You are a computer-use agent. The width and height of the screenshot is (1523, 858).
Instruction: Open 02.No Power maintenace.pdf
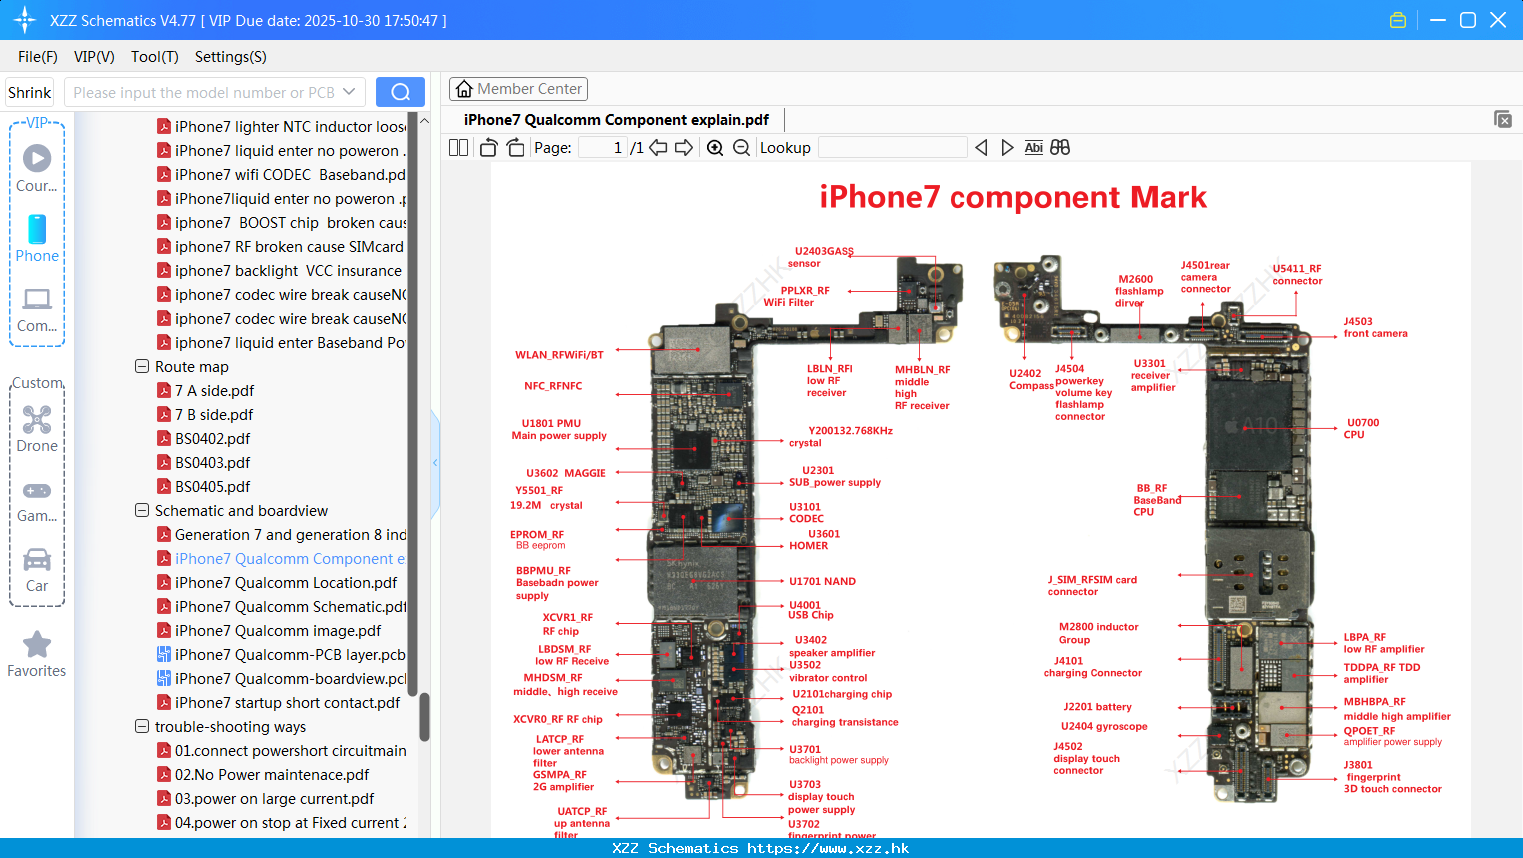tap(263, 774)
